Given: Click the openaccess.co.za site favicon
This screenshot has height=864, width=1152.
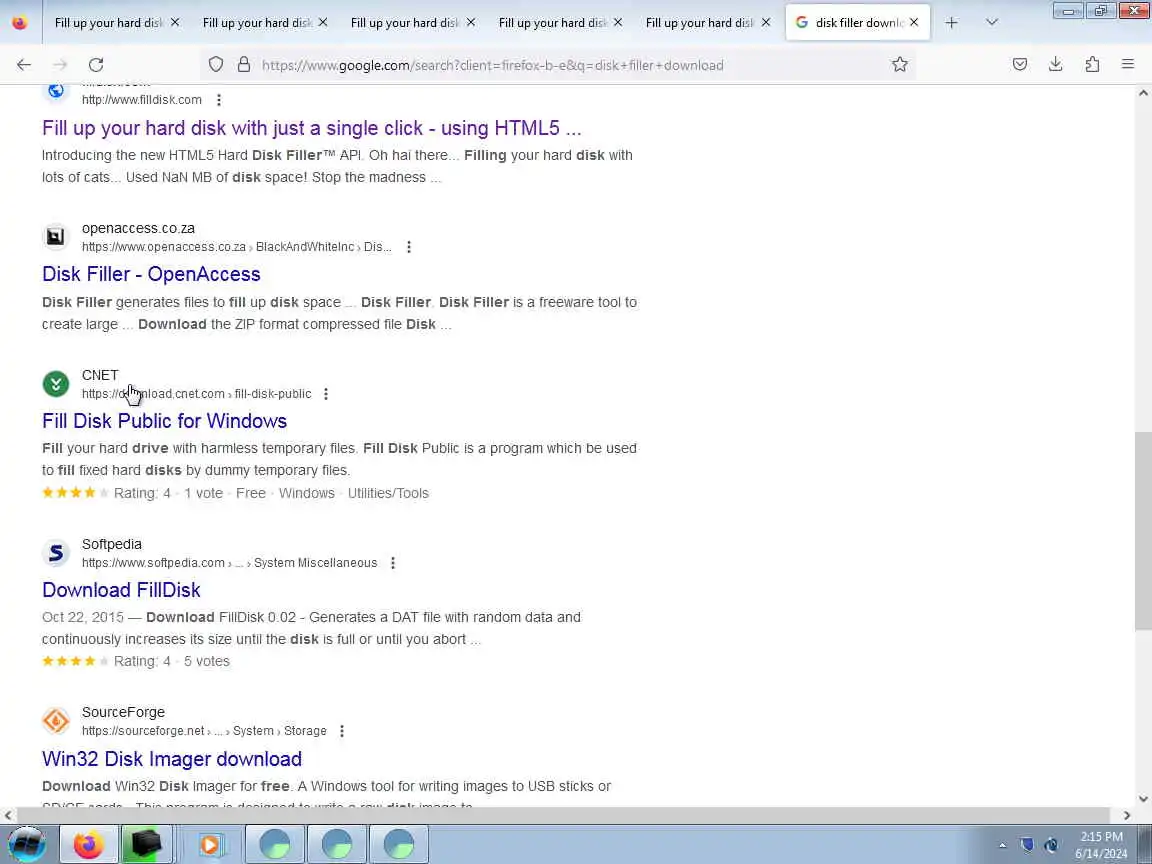Looking at the screenshot, I should [56, 237].
